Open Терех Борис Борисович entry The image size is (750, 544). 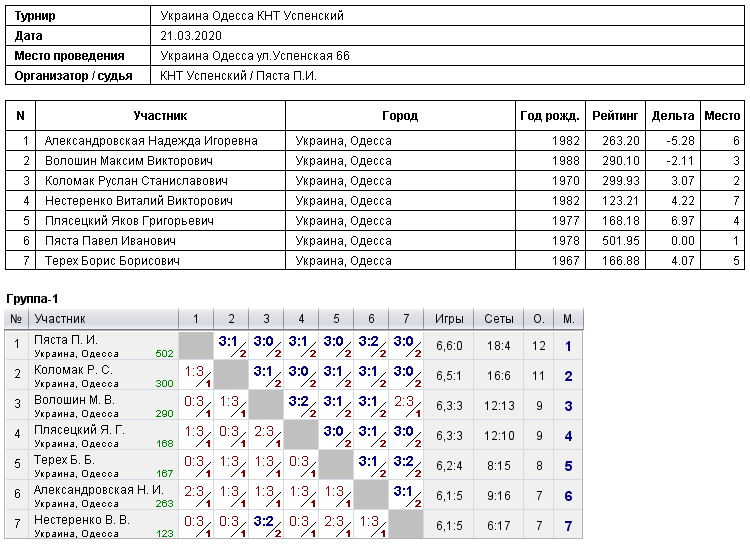pos(112,261)
